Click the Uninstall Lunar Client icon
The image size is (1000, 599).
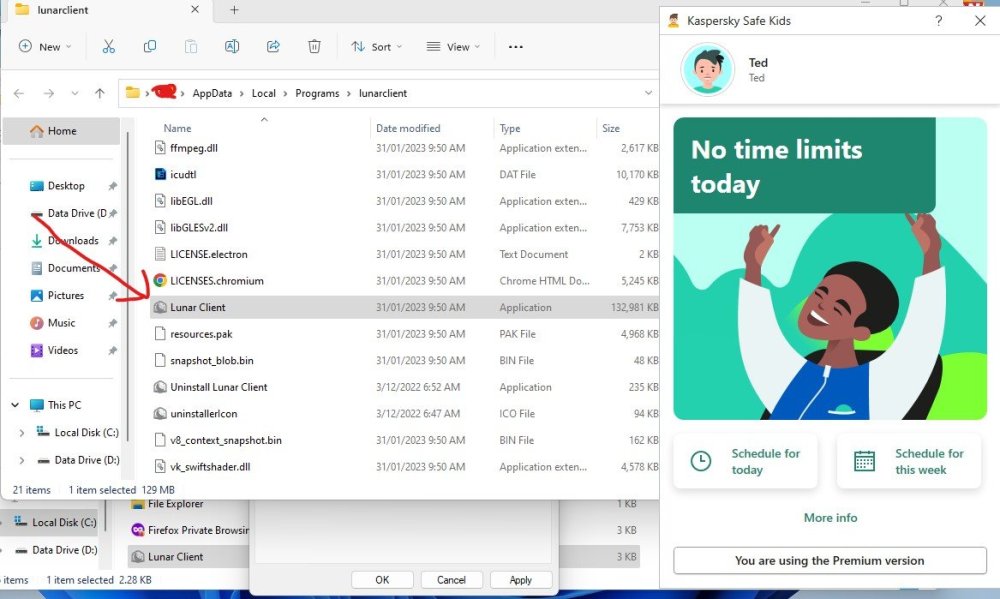tap(160, 387)
